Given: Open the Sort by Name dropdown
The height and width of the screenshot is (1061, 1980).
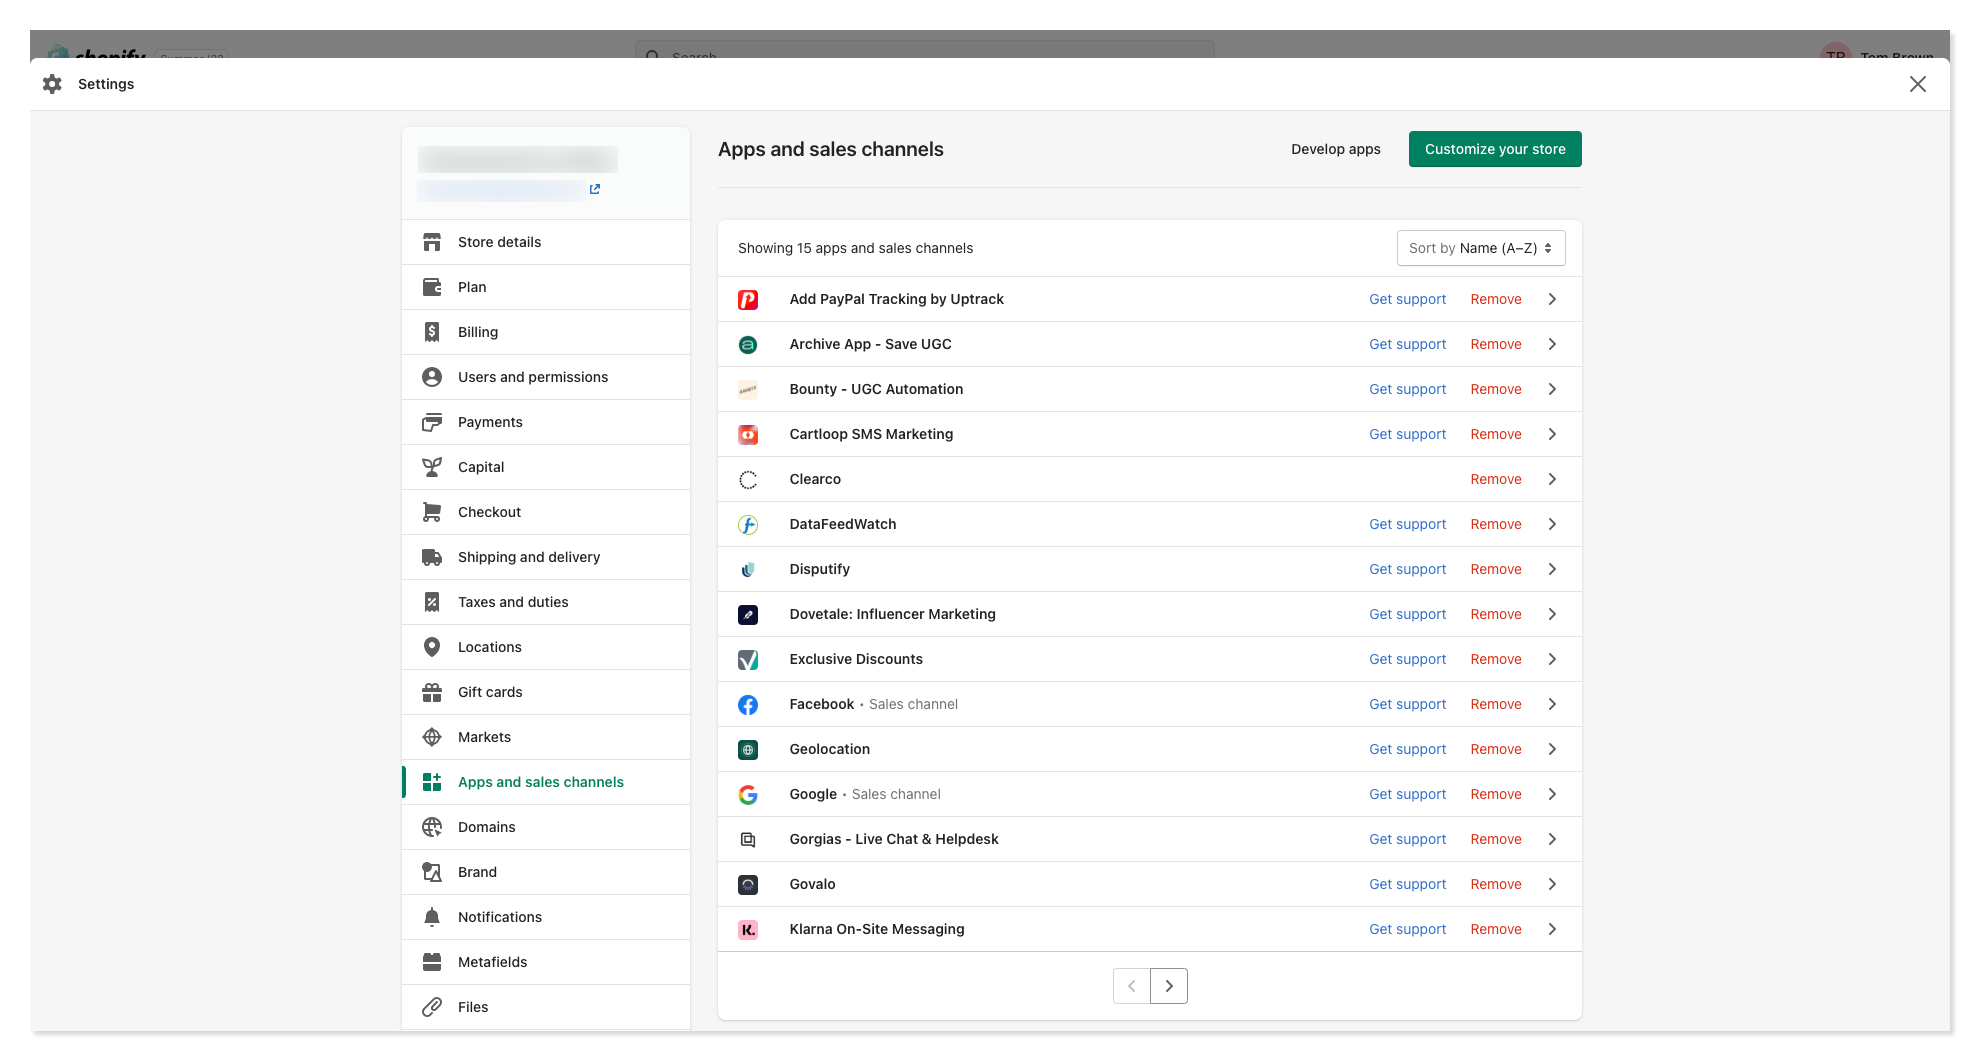Looking at the screenshot, I should point(1481,248).
